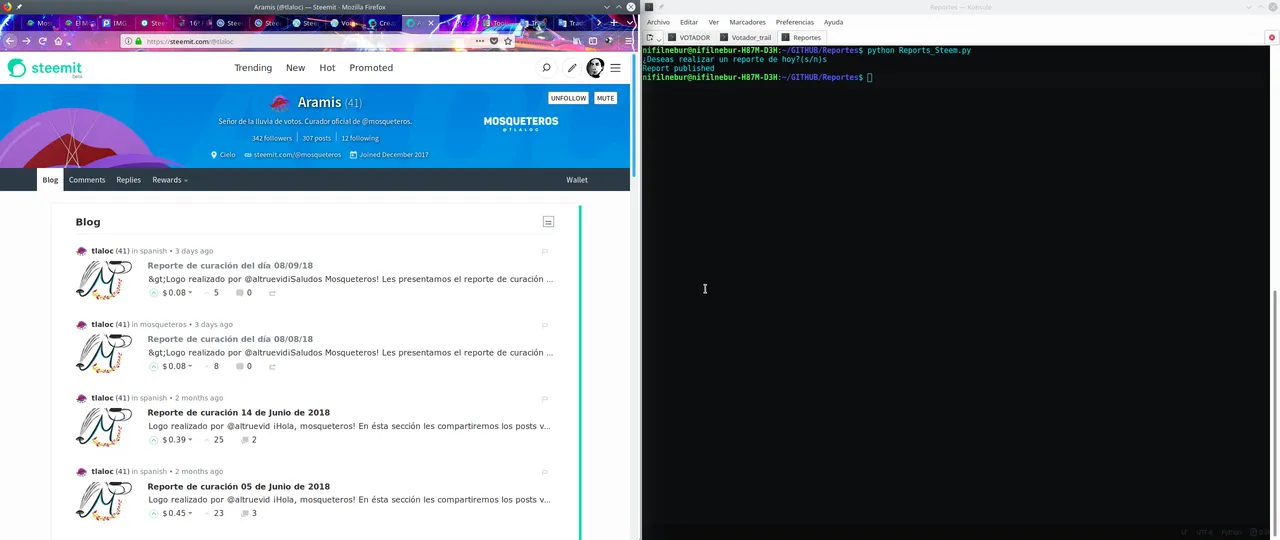
Task: Open the Archivo menu in Konsole
Action: [658, 22]
